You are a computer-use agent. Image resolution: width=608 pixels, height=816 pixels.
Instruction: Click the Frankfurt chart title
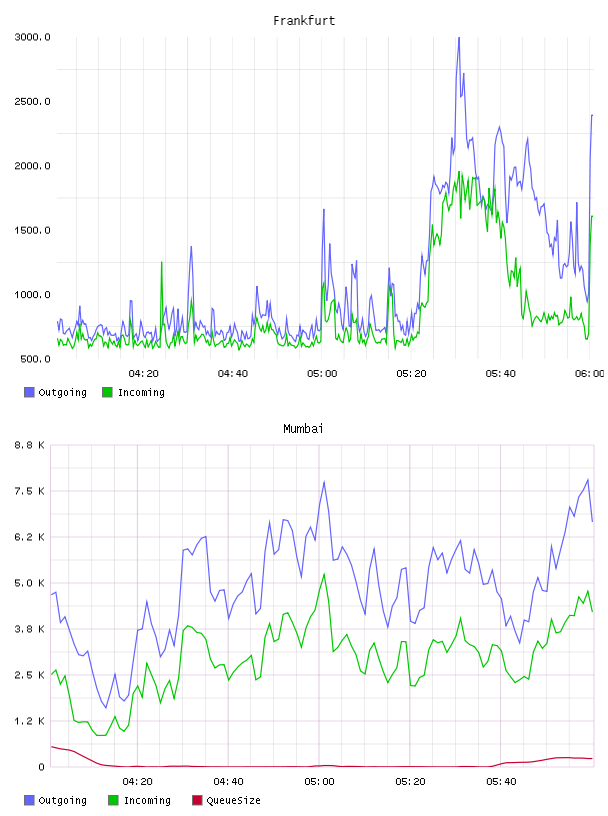pyautogui.click(x=304, y=21)
